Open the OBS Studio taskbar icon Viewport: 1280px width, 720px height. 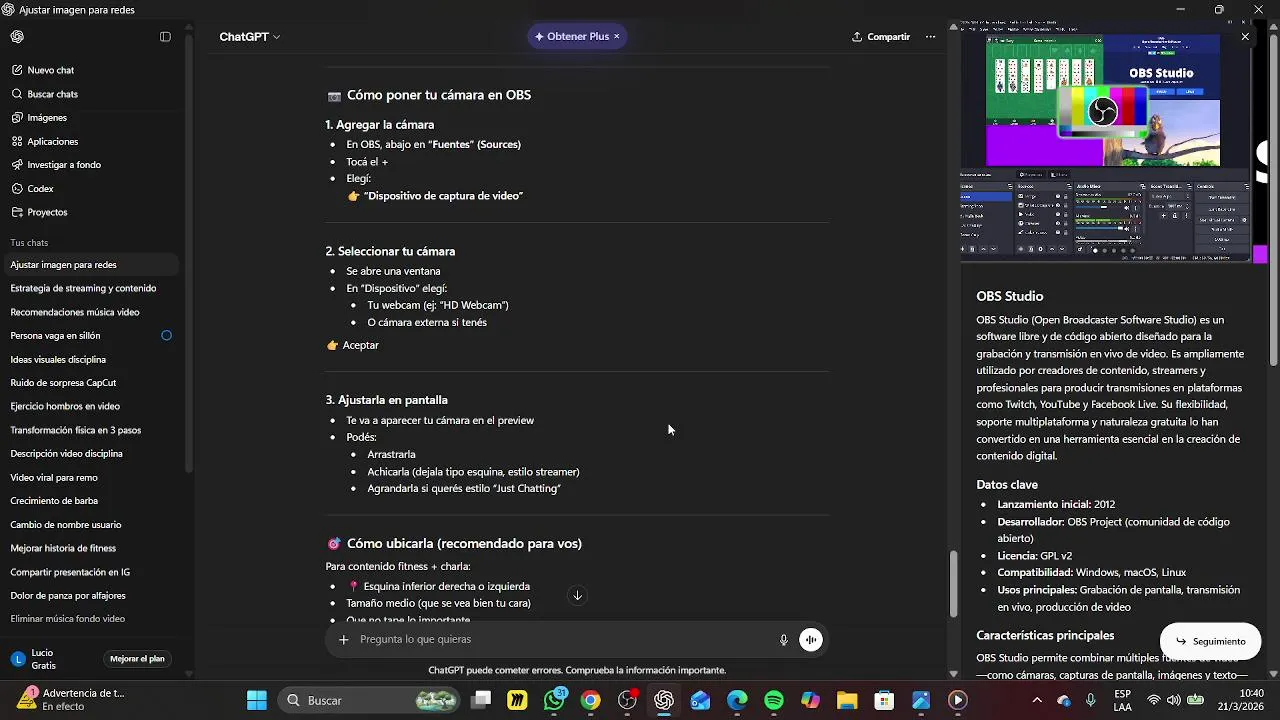628,701
